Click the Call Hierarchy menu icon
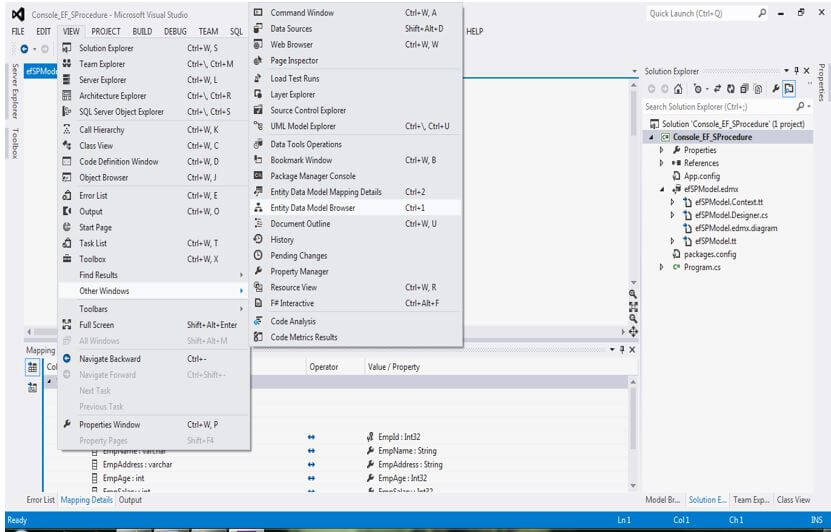 click(x=67, y=129)
